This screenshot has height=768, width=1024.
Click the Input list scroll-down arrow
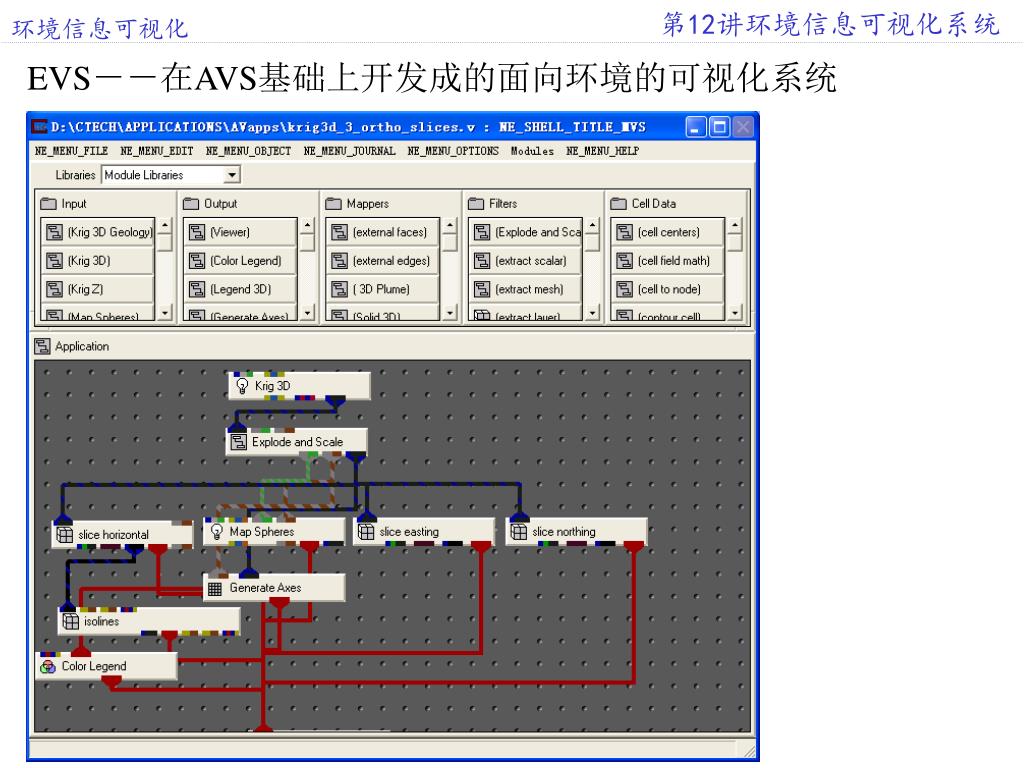(165, 313)
